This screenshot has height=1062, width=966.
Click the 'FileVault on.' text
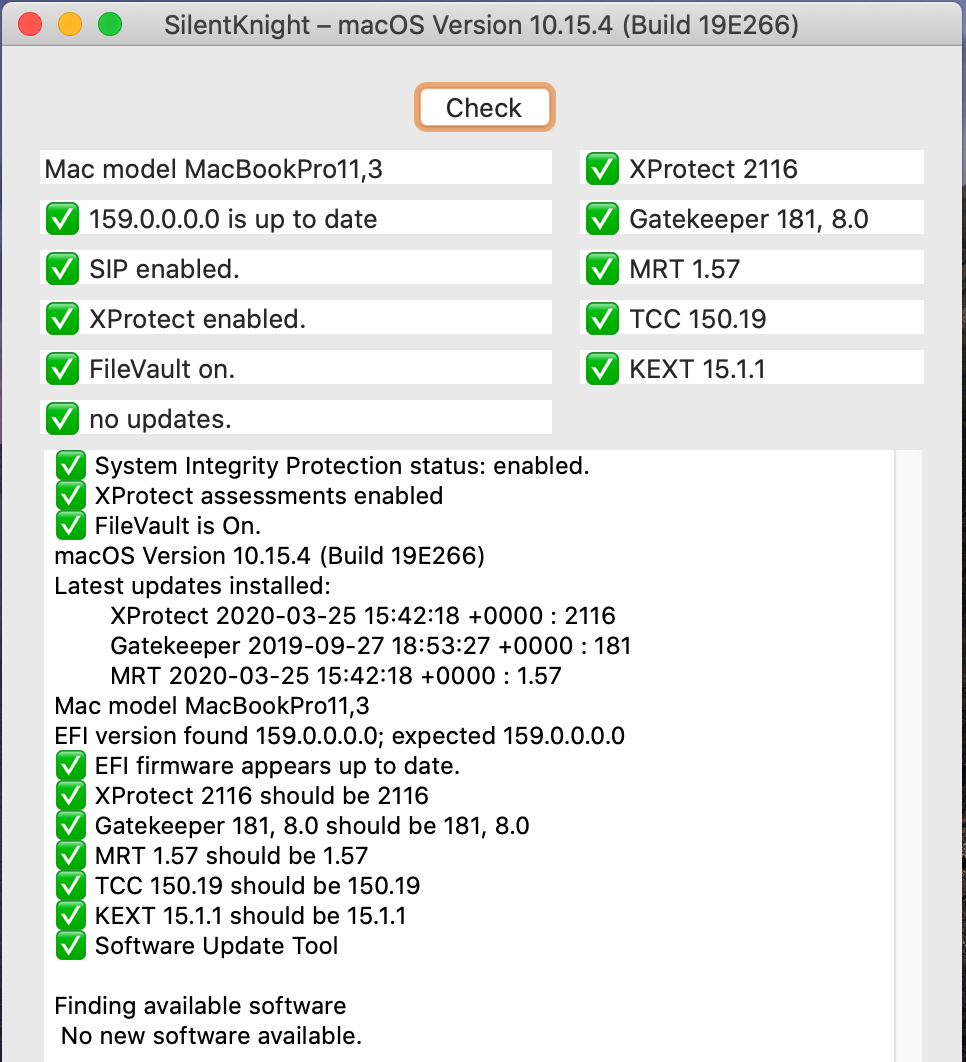click(162, 370)
